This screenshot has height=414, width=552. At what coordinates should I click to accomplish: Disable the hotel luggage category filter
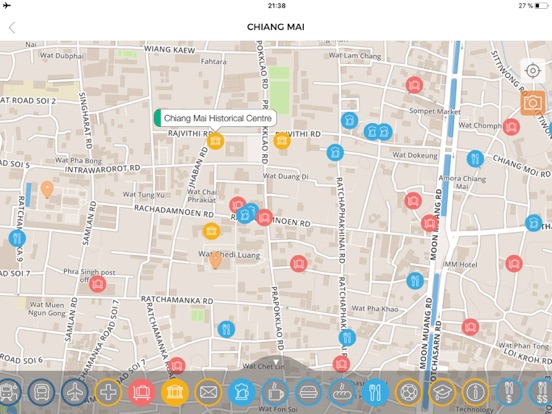tap(142, 392)
